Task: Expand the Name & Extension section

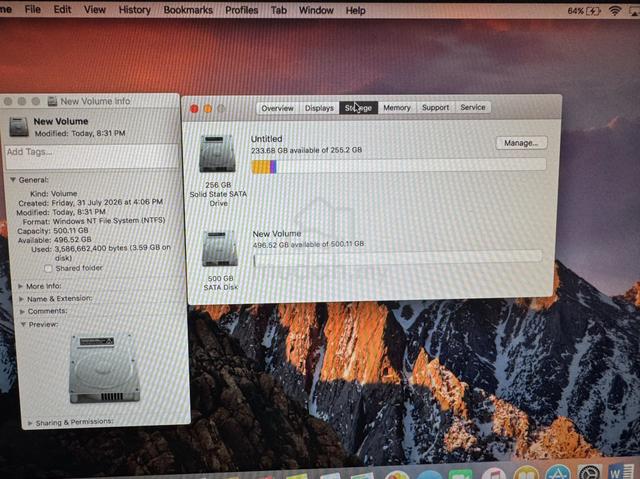Action: tap(21, 299)
